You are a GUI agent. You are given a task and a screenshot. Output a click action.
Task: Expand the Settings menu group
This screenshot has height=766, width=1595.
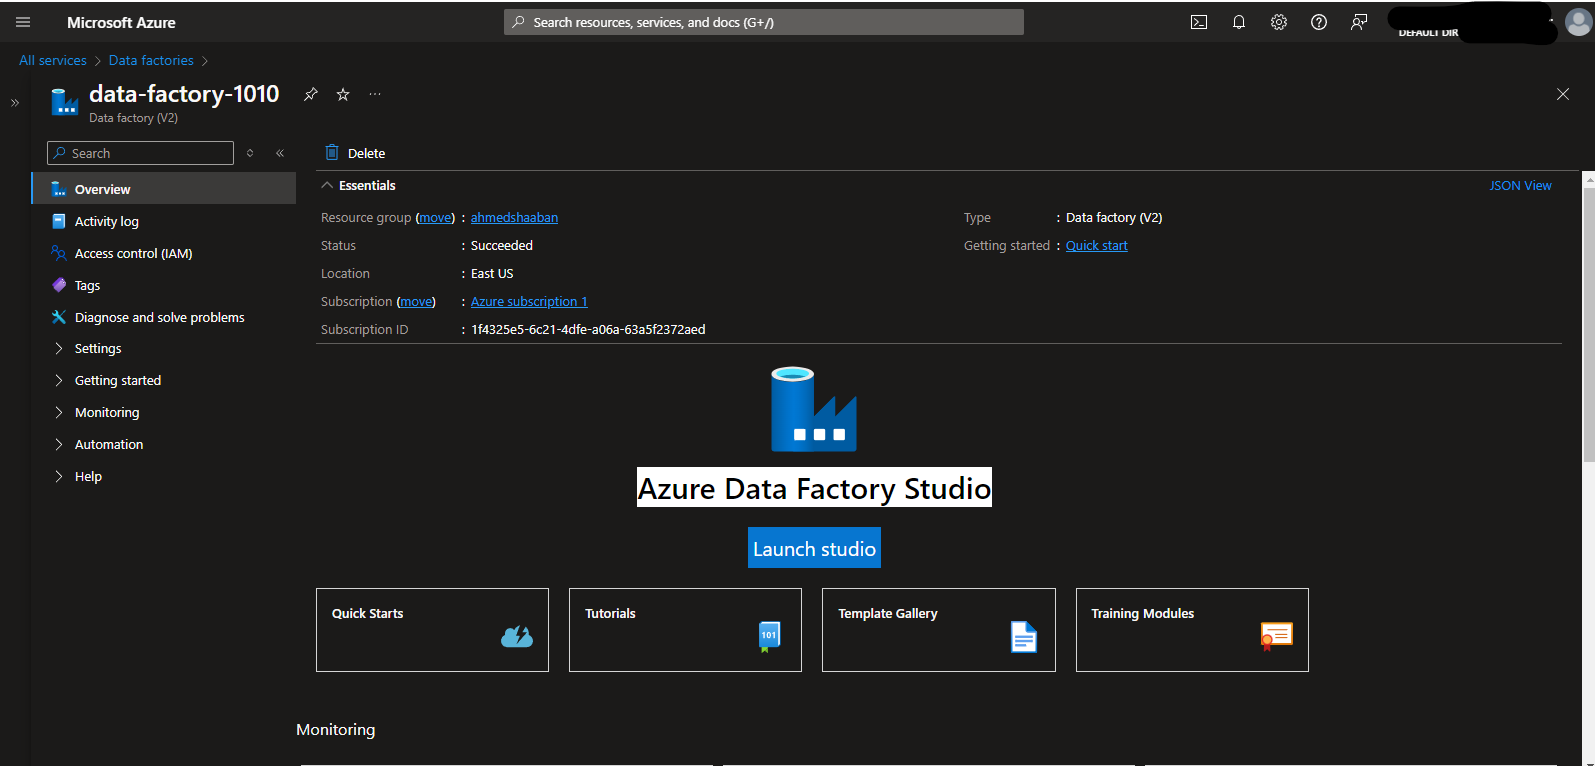pyautogui.click(x=59, y=348)
